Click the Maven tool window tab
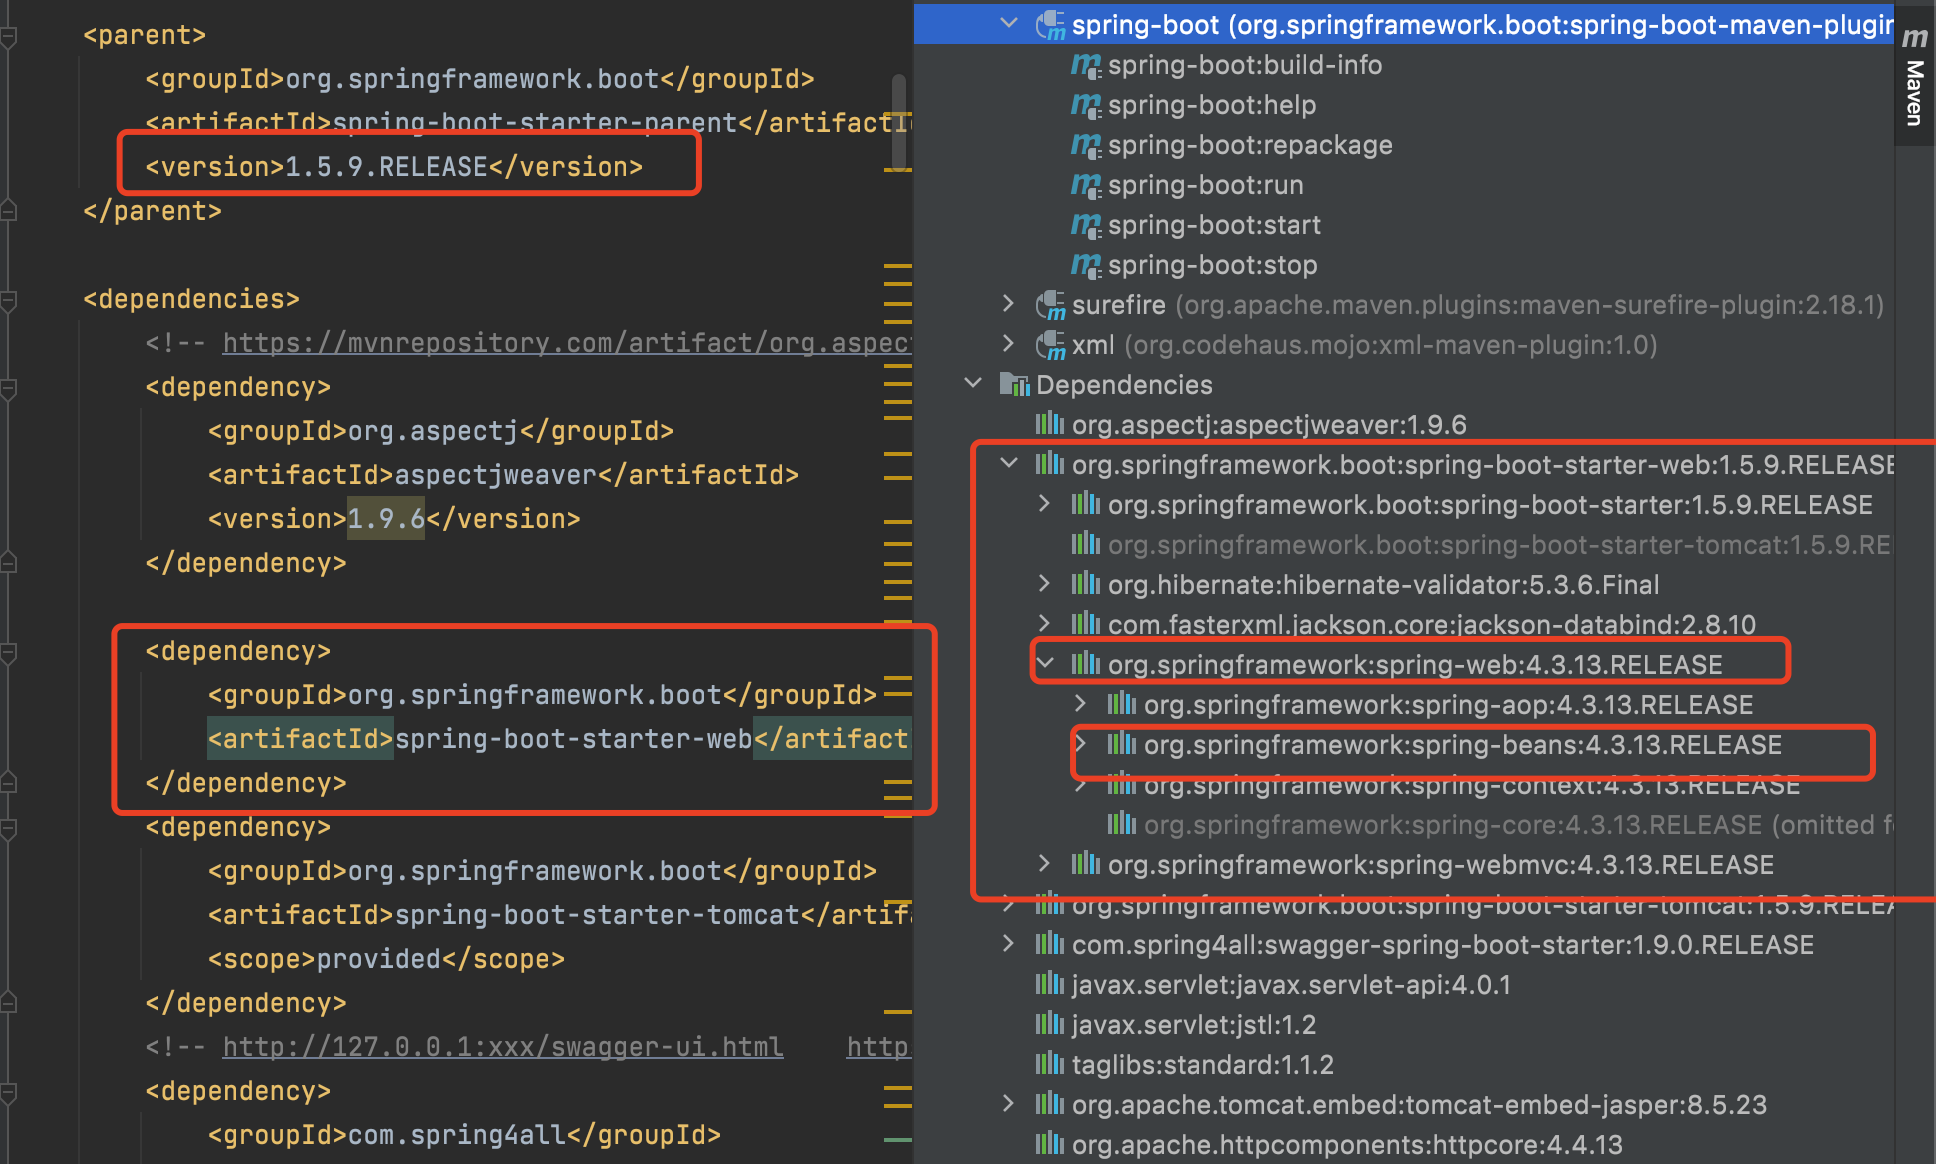 (1914, 77)
